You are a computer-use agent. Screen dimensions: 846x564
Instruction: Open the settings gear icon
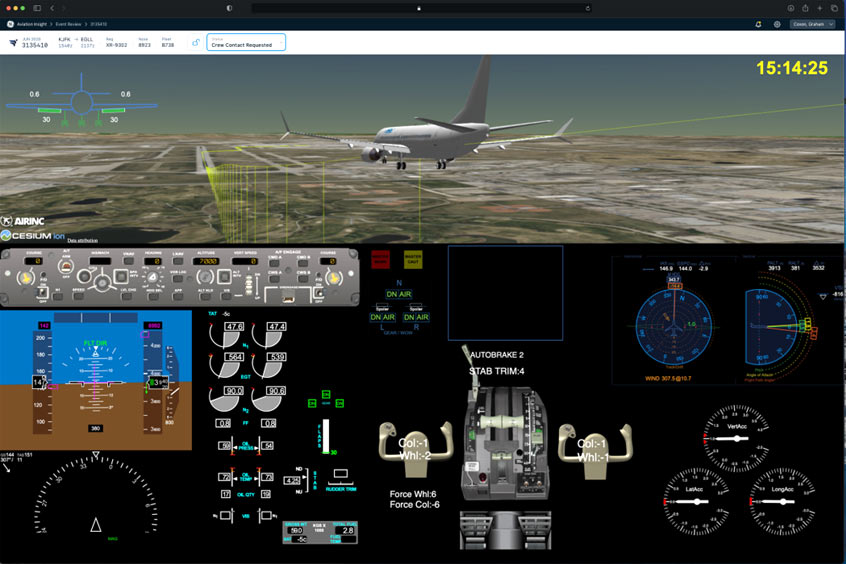[777, 24]
